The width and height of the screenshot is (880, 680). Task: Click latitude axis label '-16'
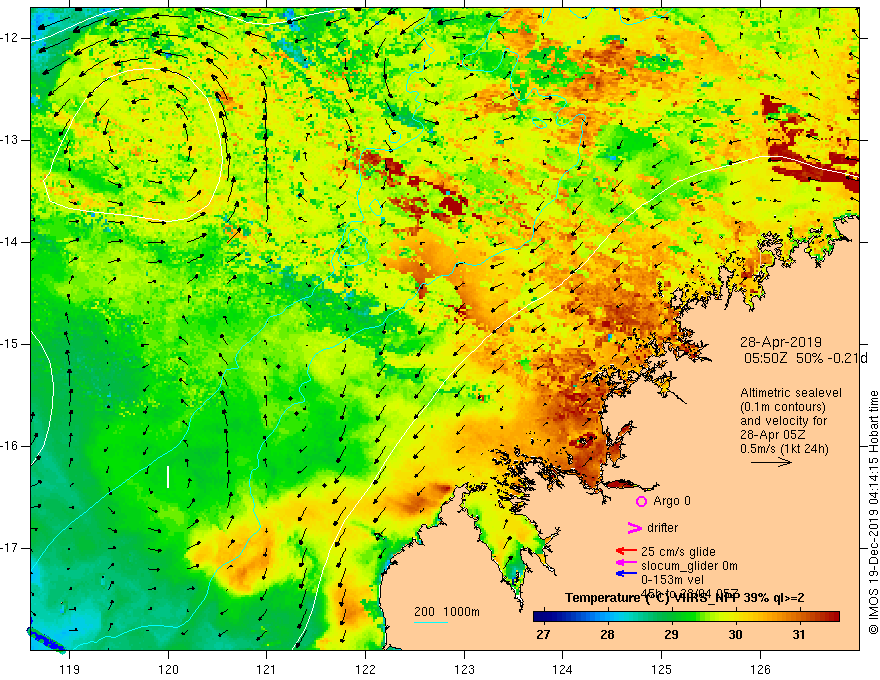tap(10, 446)
